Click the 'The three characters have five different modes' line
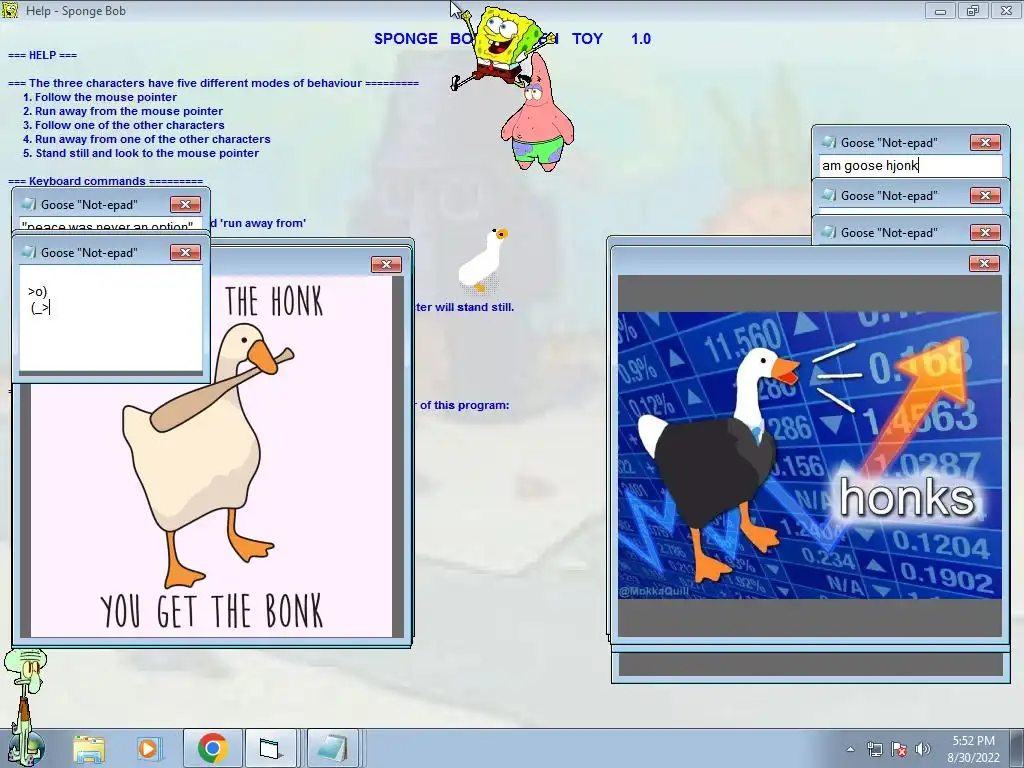This screenshot has width=1024, height=768. click(x=213, y=83)
